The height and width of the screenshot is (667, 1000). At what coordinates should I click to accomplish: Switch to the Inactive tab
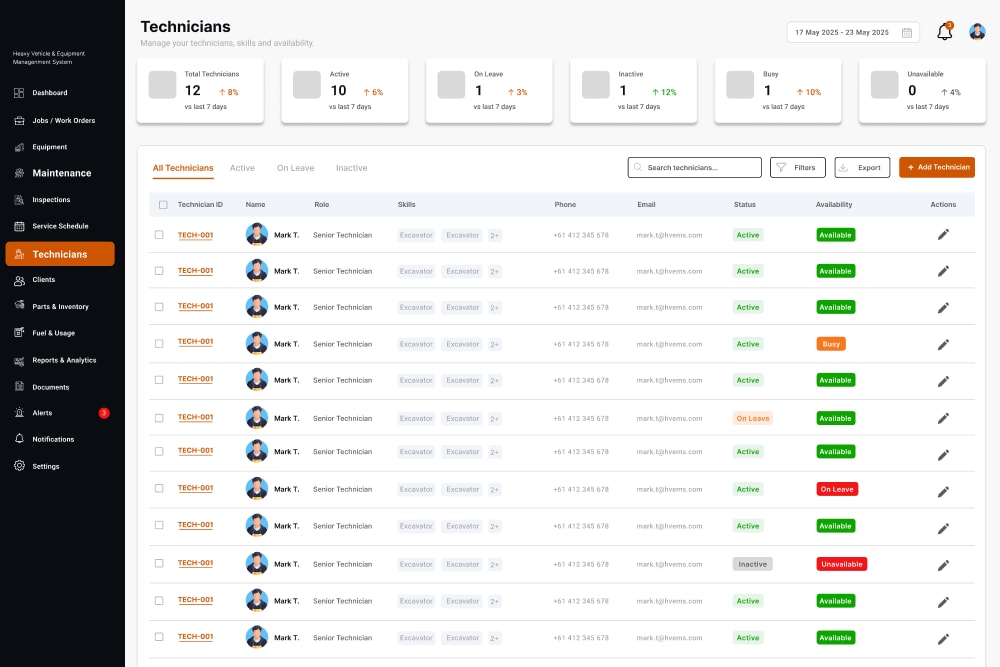pos(351,168)
